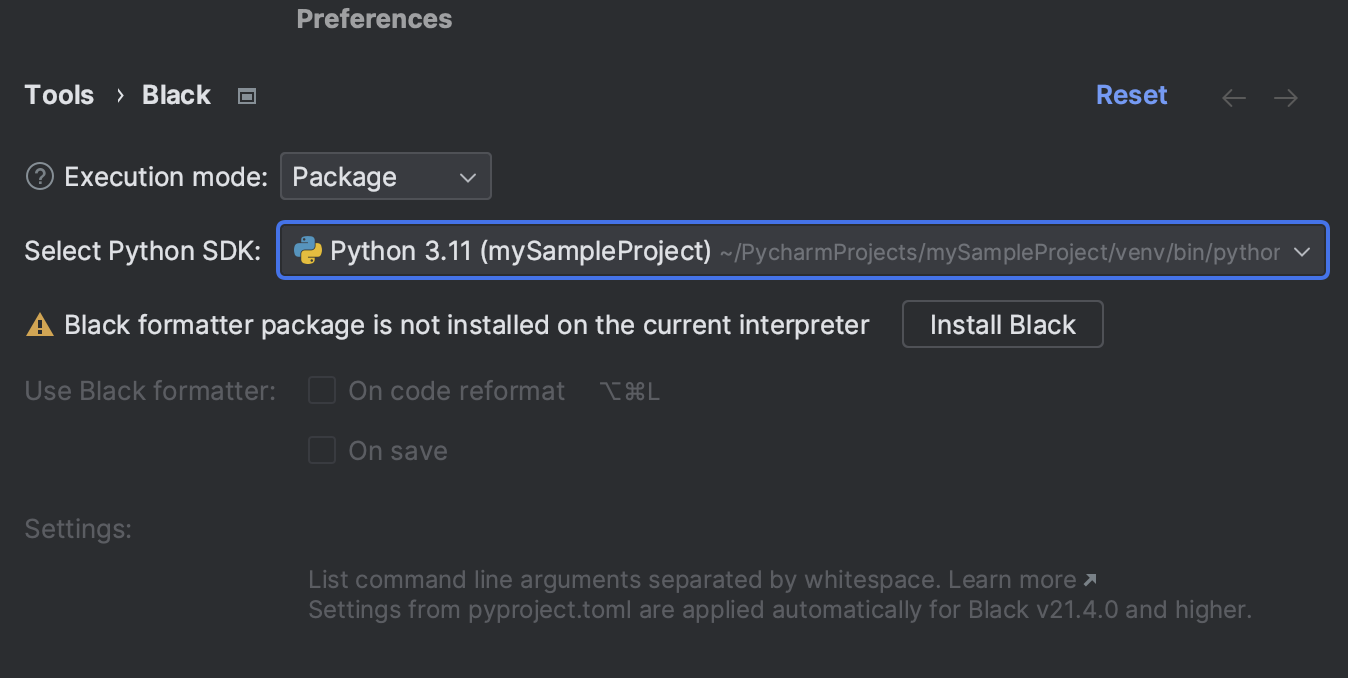
Task: Click the warning triangle about Black formatter
Action: pos(39,324)
